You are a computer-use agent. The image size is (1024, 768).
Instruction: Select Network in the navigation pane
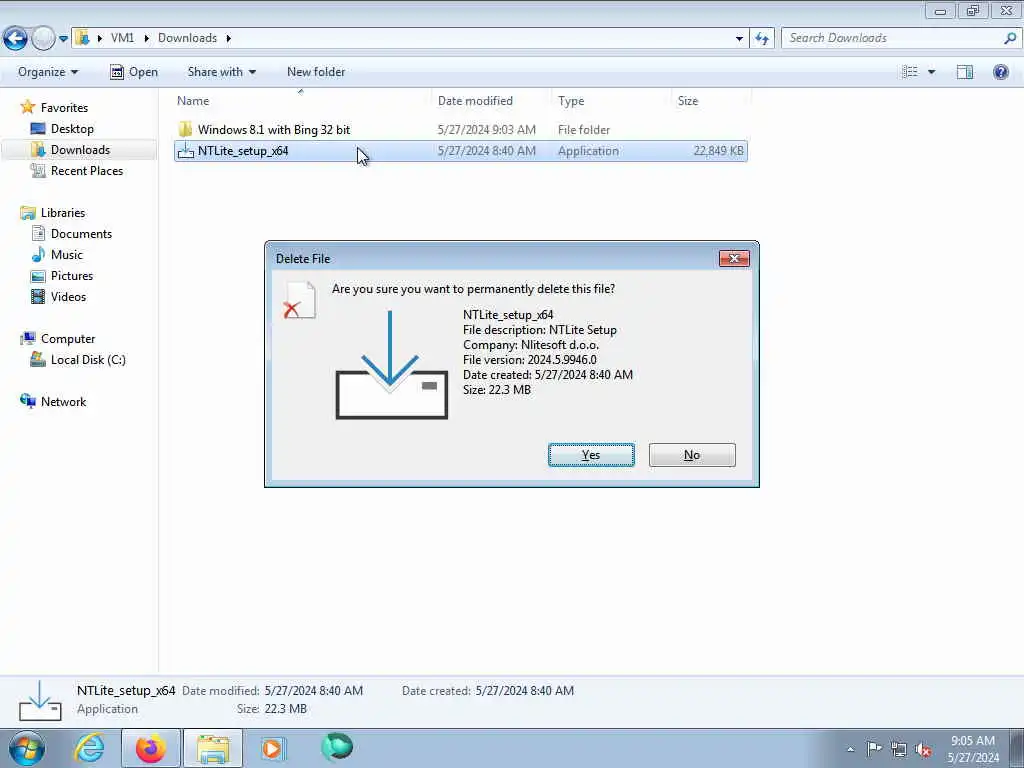63,402
